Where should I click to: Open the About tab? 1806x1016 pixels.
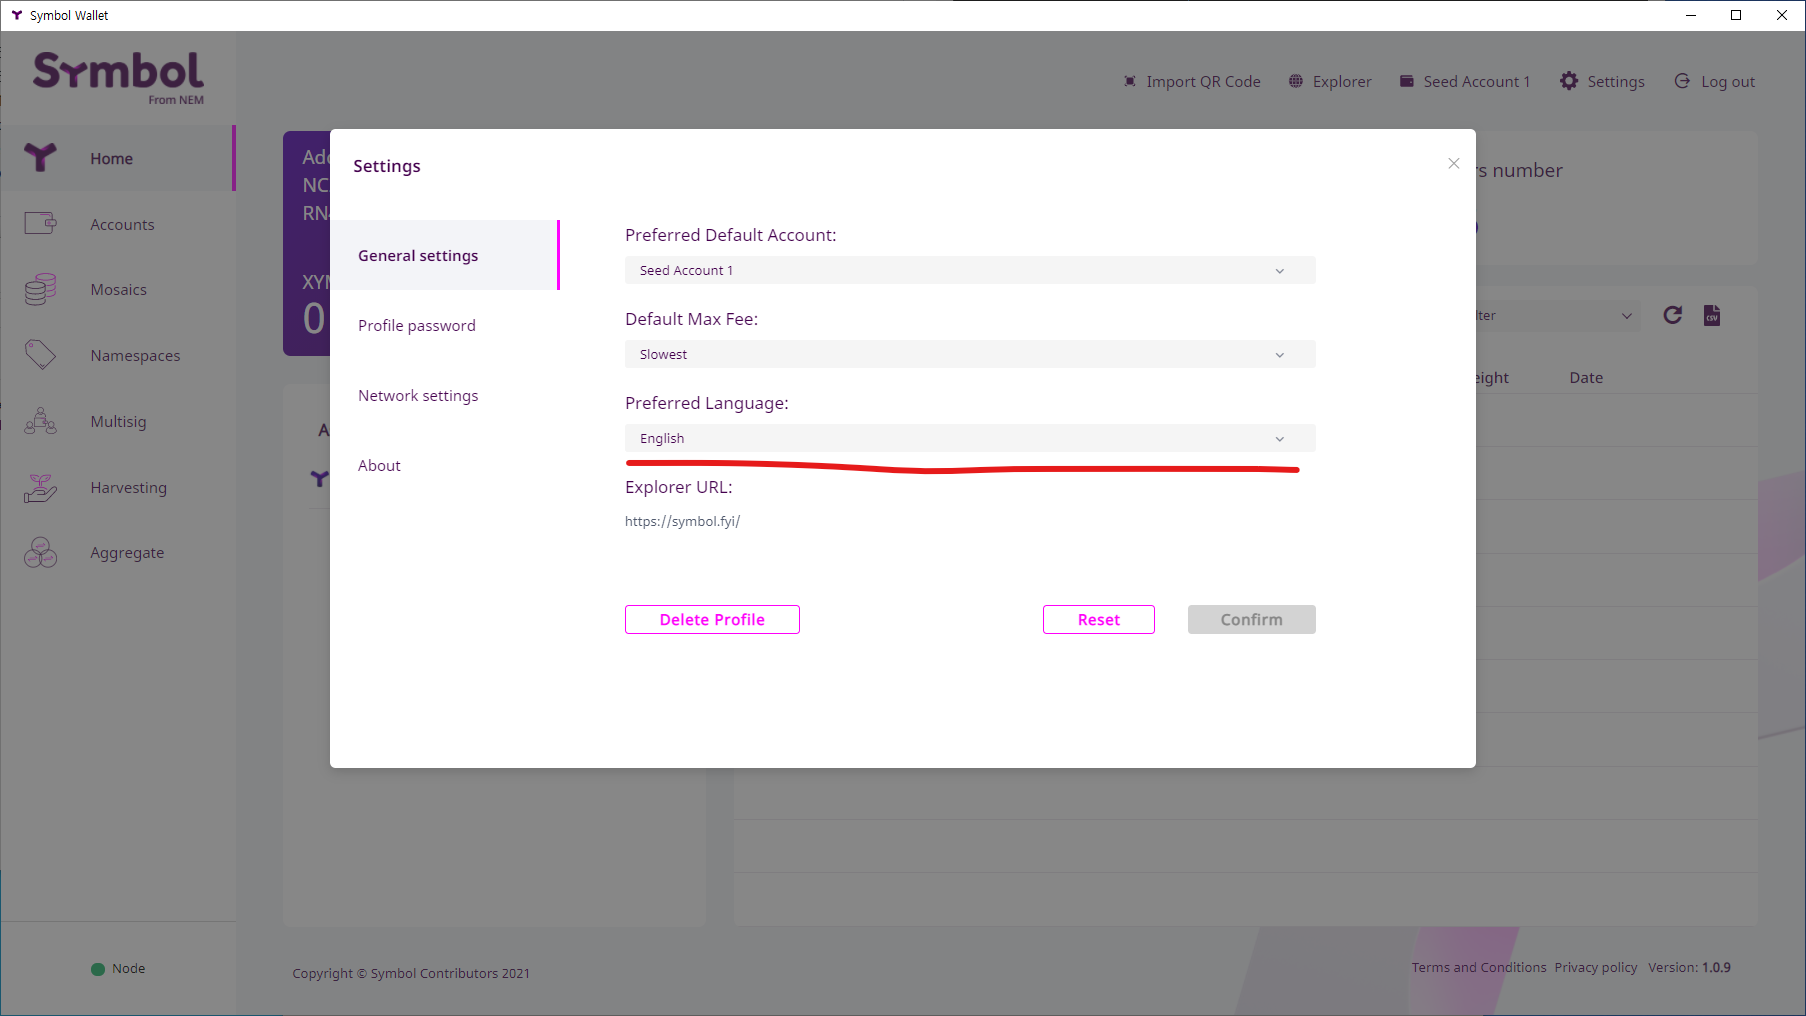(x=444, y=465)
